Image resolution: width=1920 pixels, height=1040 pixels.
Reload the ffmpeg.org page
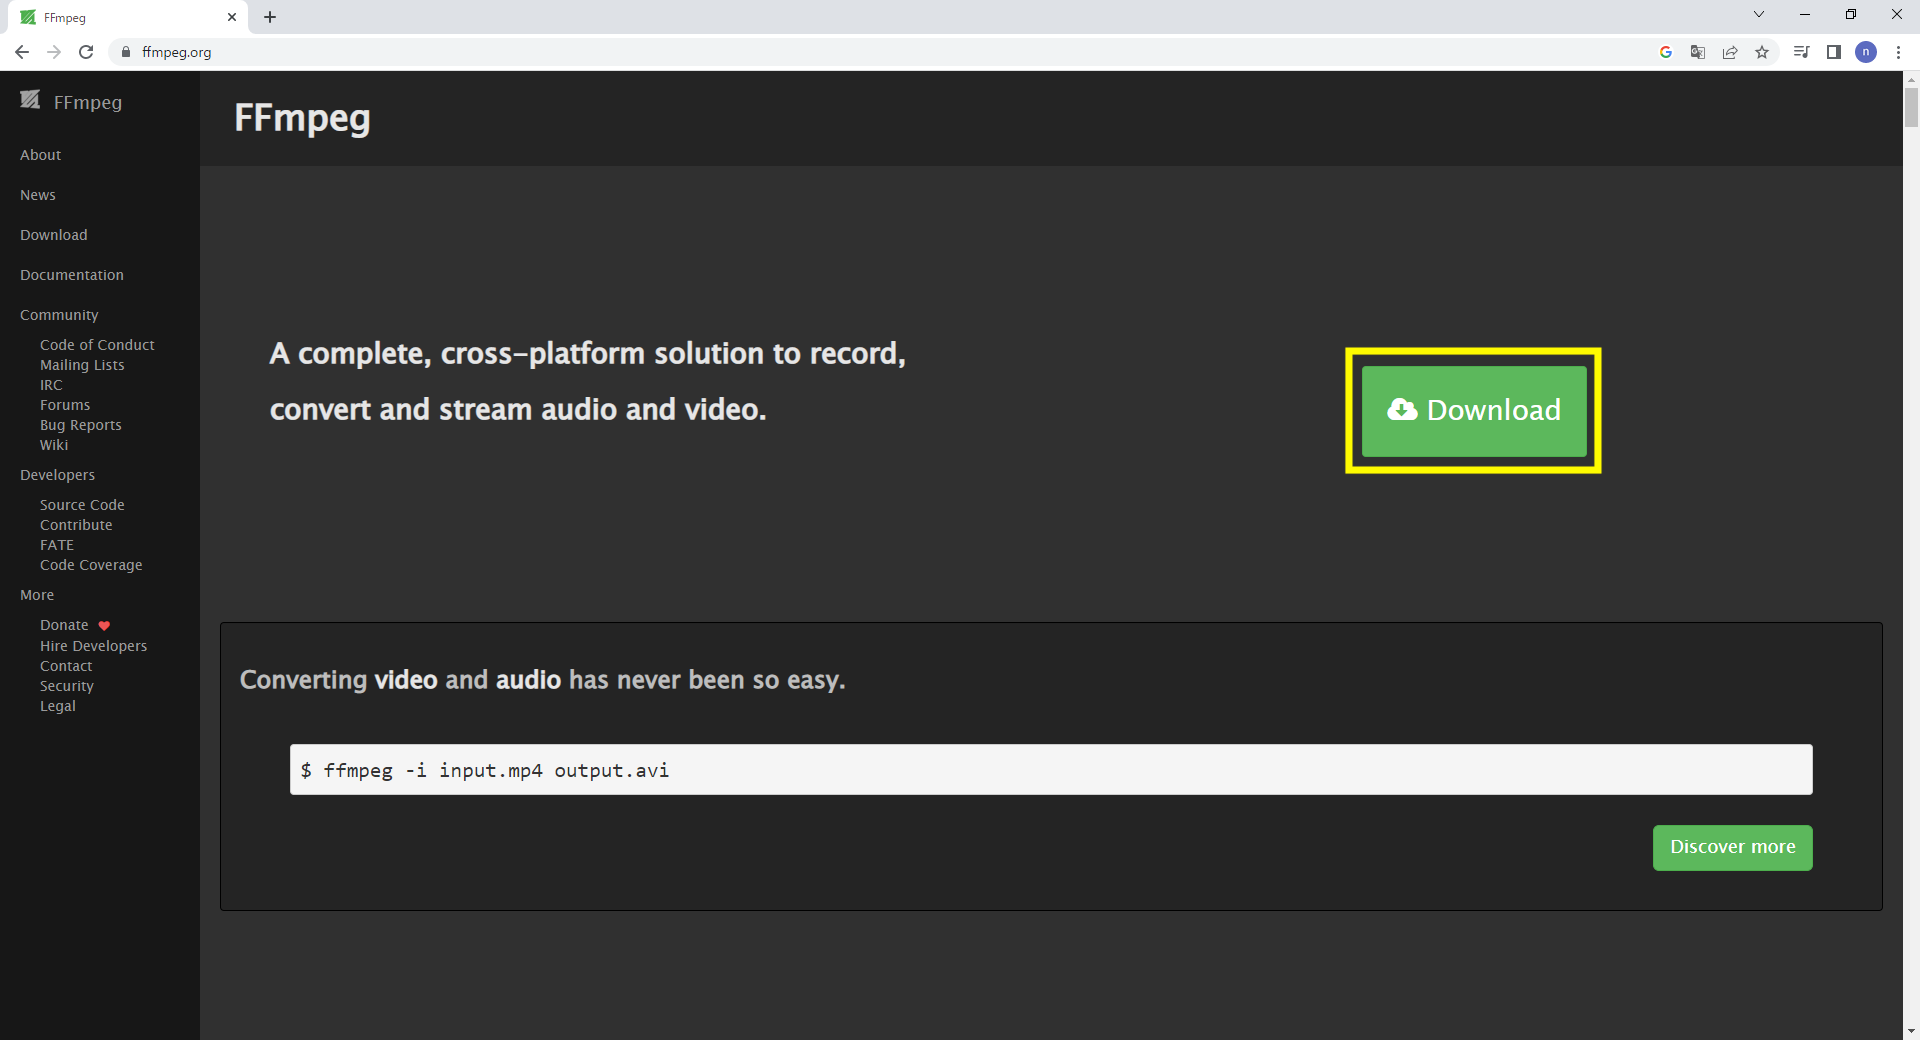coord(86,52)
